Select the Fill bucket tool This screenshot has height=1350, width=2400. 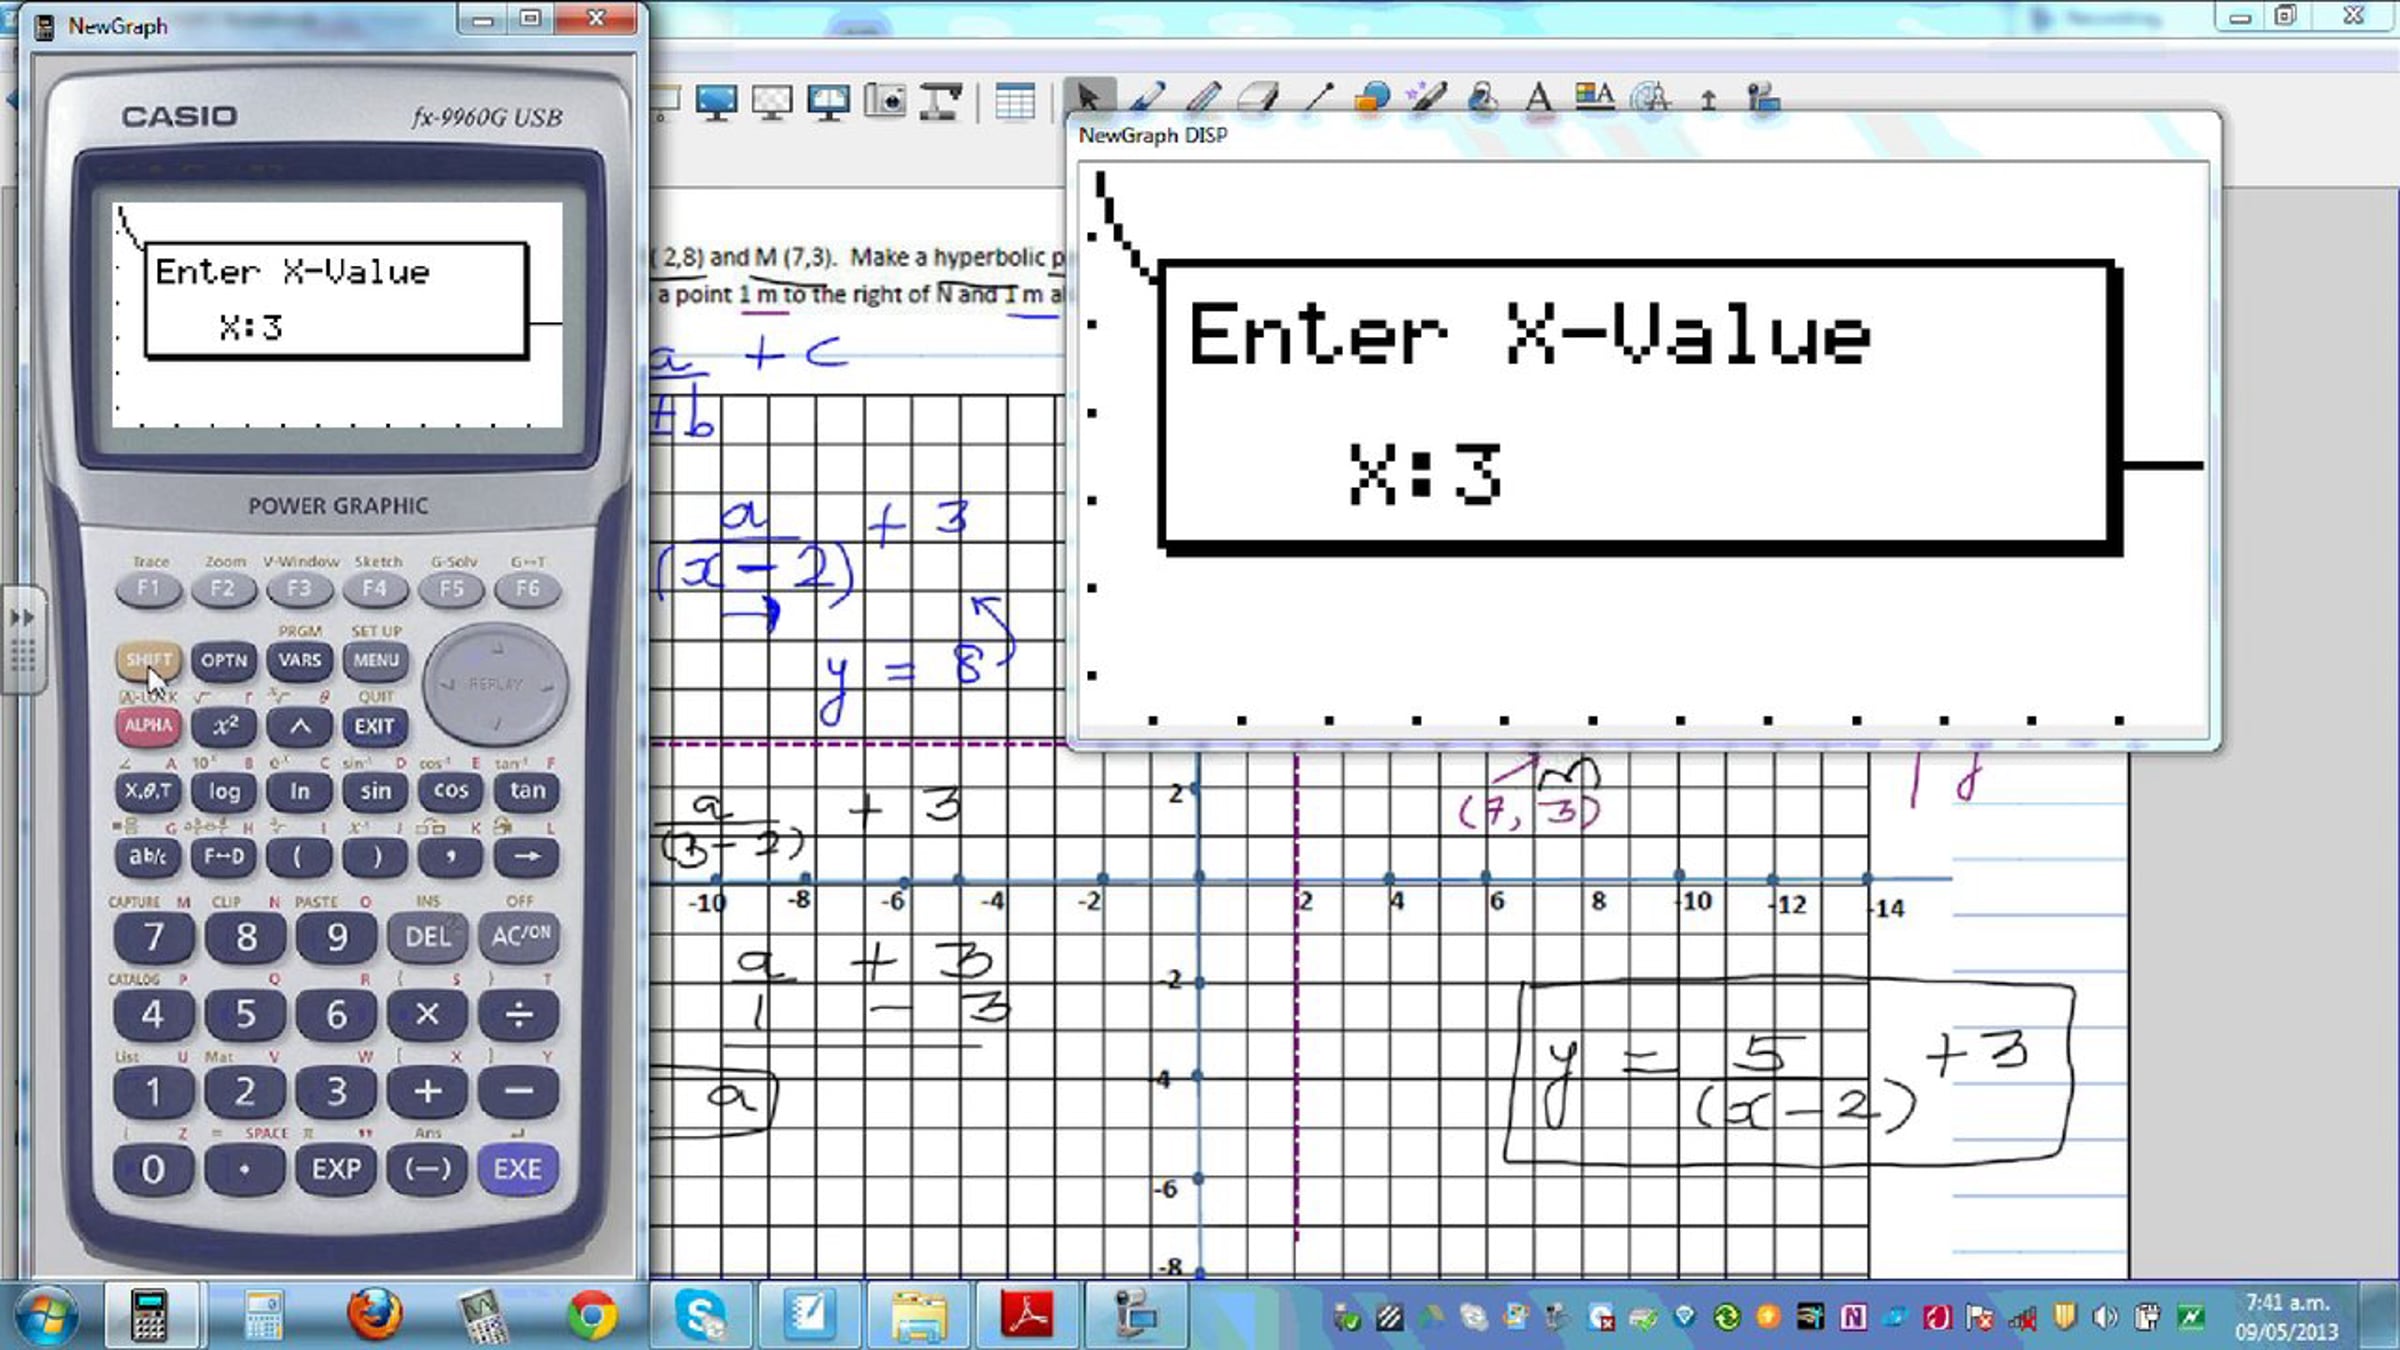pyautogui.click(x=1483, y=98)
